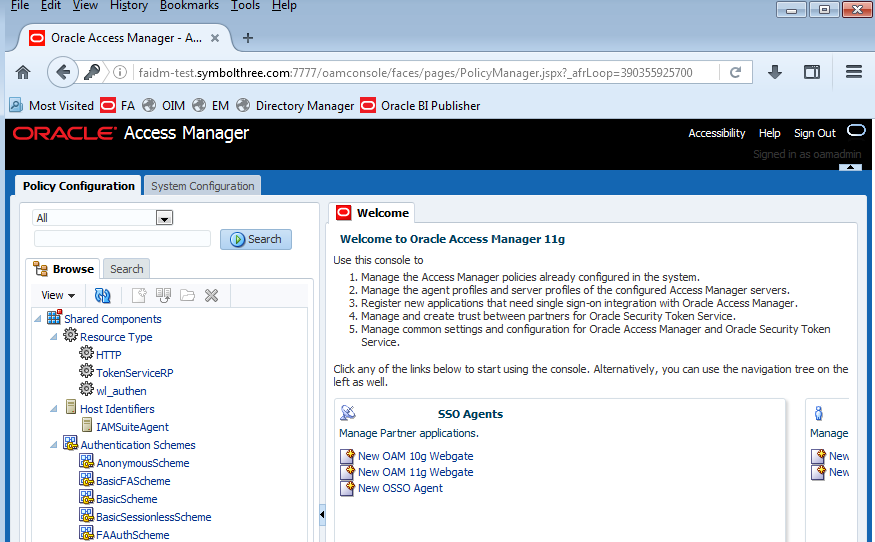Open the Firefox hamburger menu

(x=853, y=72)
